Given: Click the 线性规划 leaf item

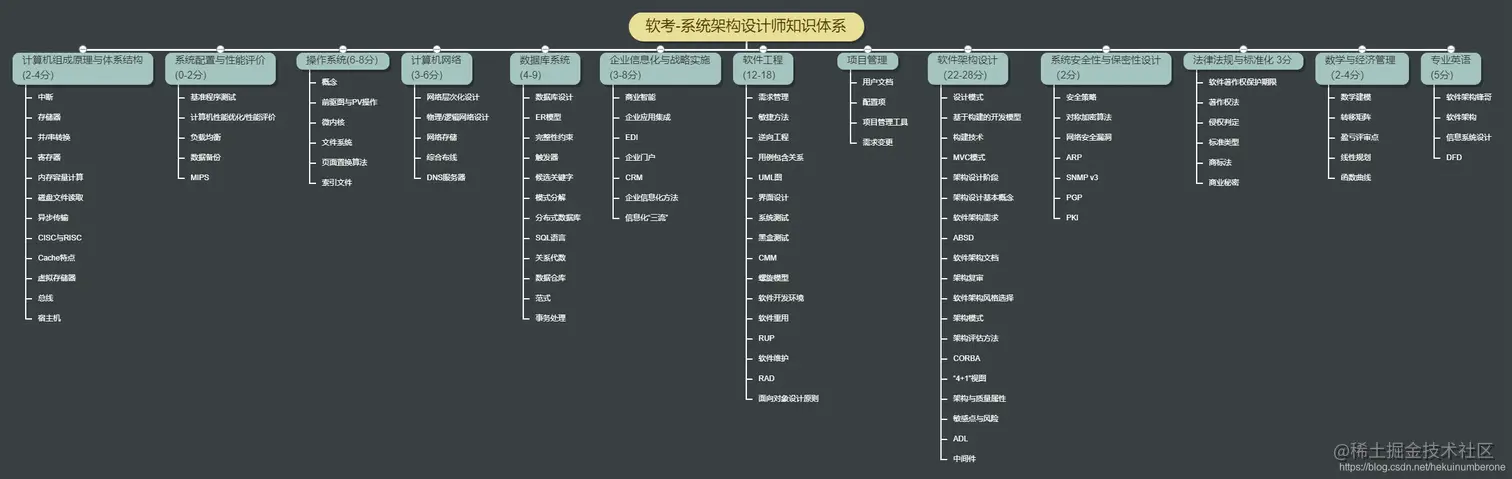Looking at the screenshot, I should (x=1356, y=157).
